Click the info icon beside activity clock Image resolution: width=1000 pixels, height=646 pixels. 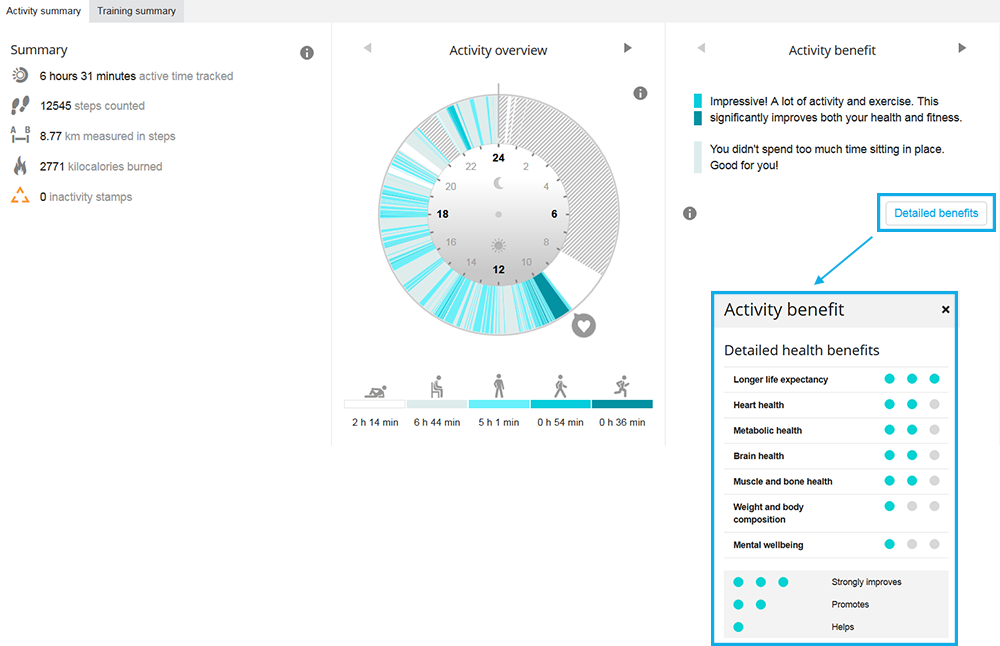click(640, 93)
